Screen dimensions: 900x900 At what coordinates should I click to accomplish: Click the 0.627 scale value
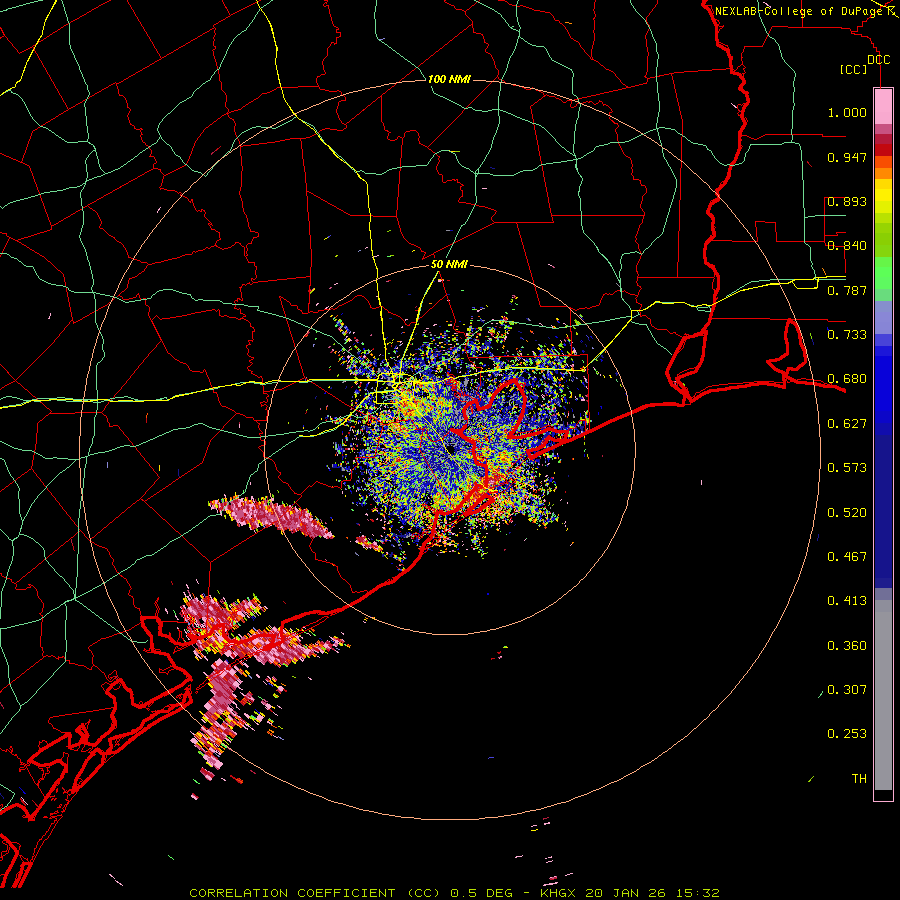(847, 424)
